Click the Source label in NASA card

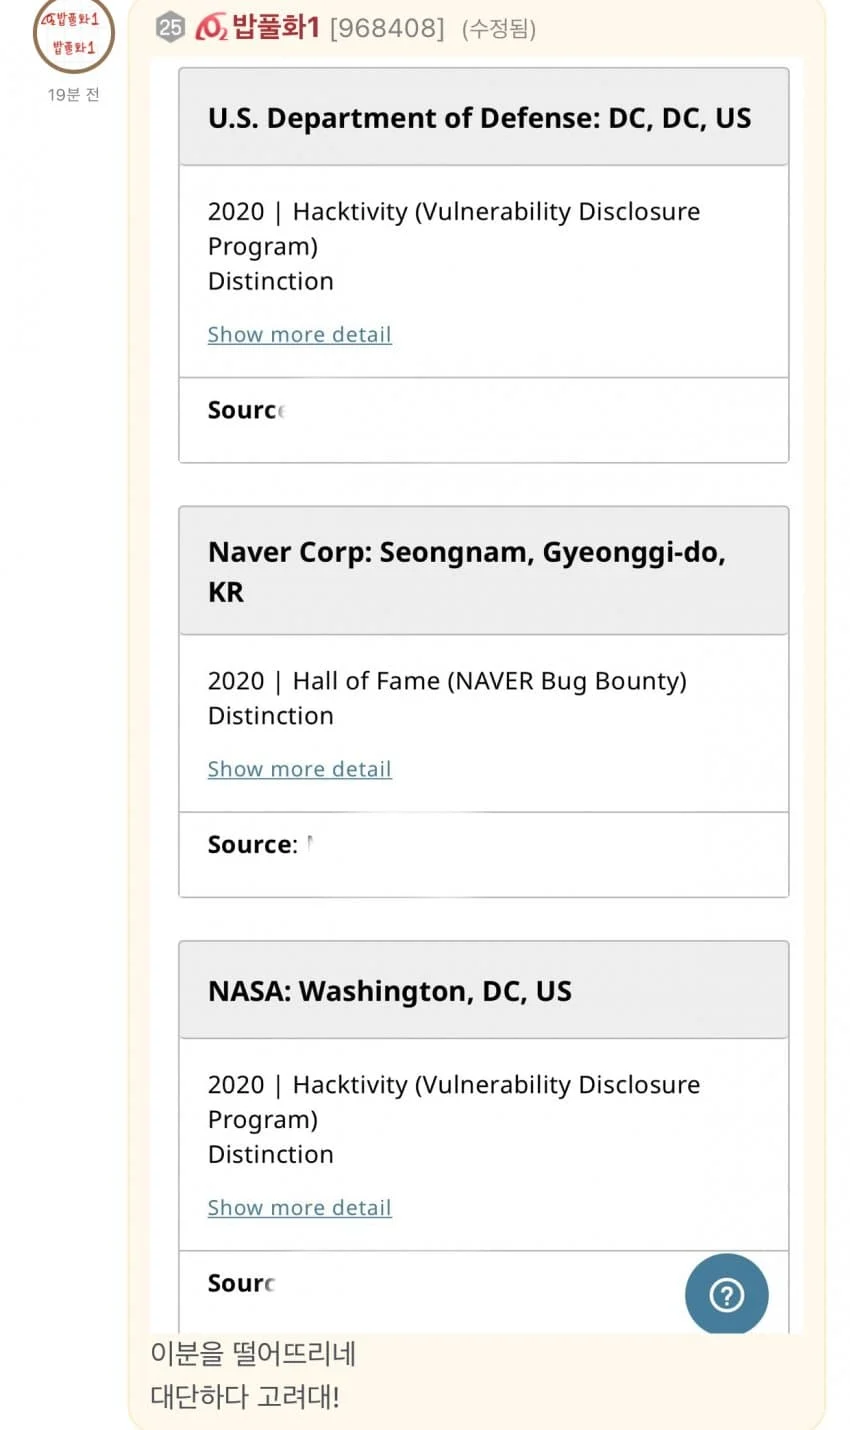[x=241, y=1283]
